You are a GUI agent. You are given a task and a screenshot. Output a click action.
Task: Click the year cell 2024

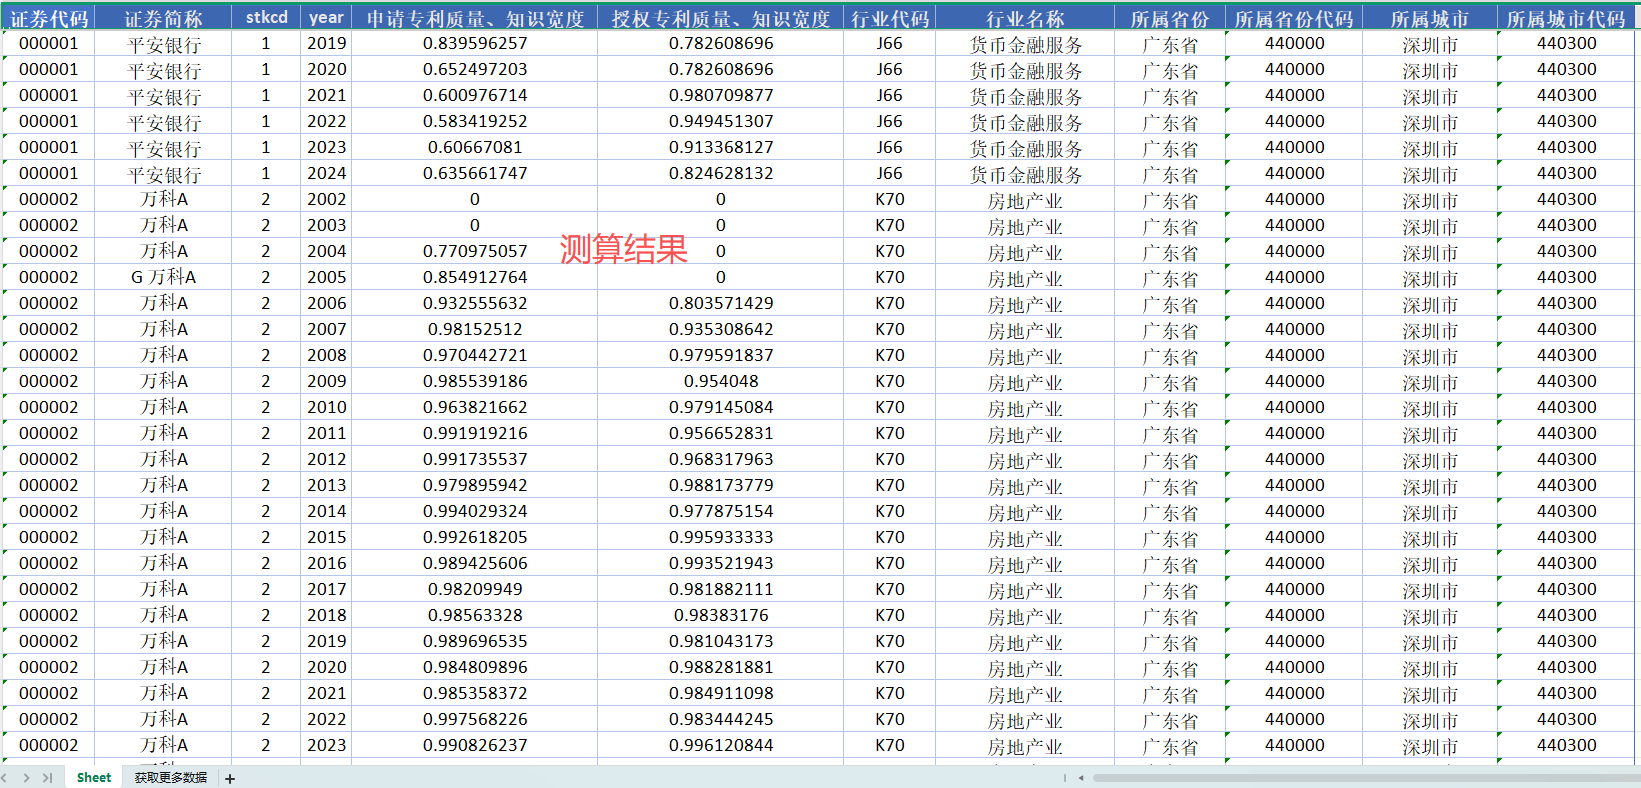(326, 173)
